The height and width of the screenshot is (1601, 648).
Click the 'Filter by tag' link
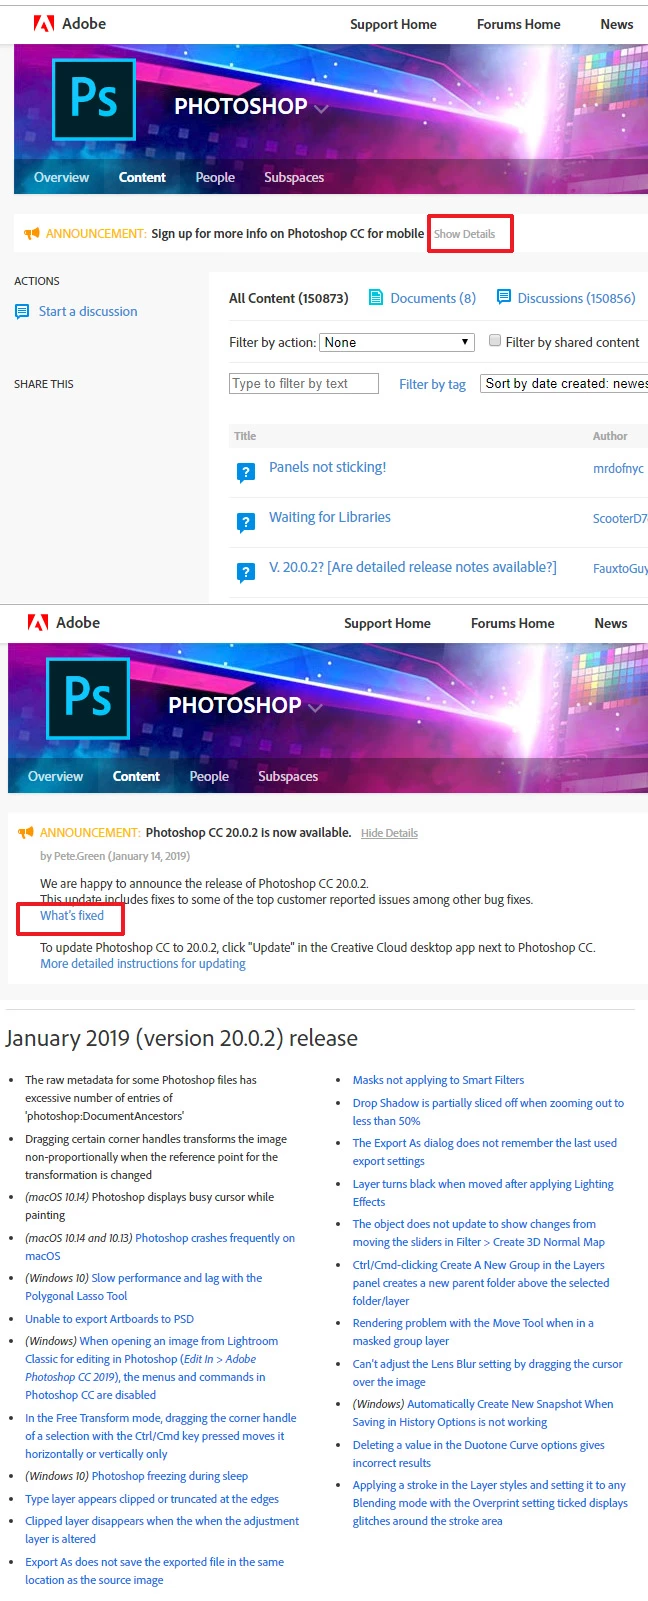pos(432,384)
